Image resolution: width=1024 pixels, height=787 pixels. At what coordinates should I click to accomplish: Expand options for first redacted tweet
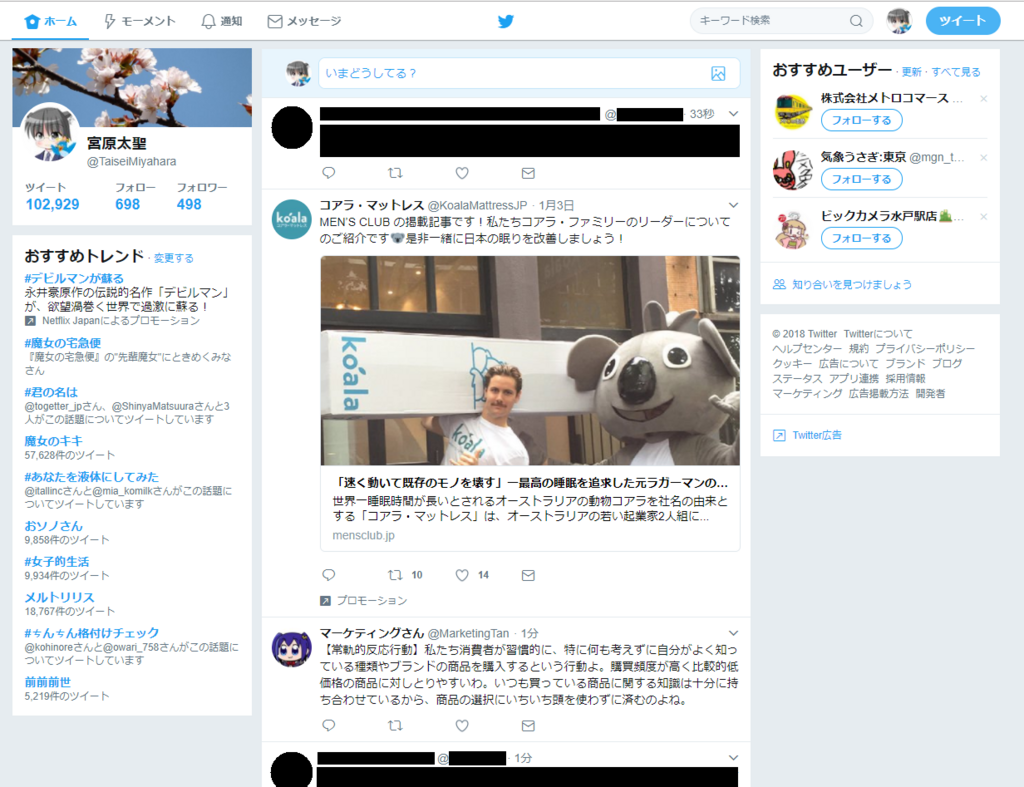point(733,114)
